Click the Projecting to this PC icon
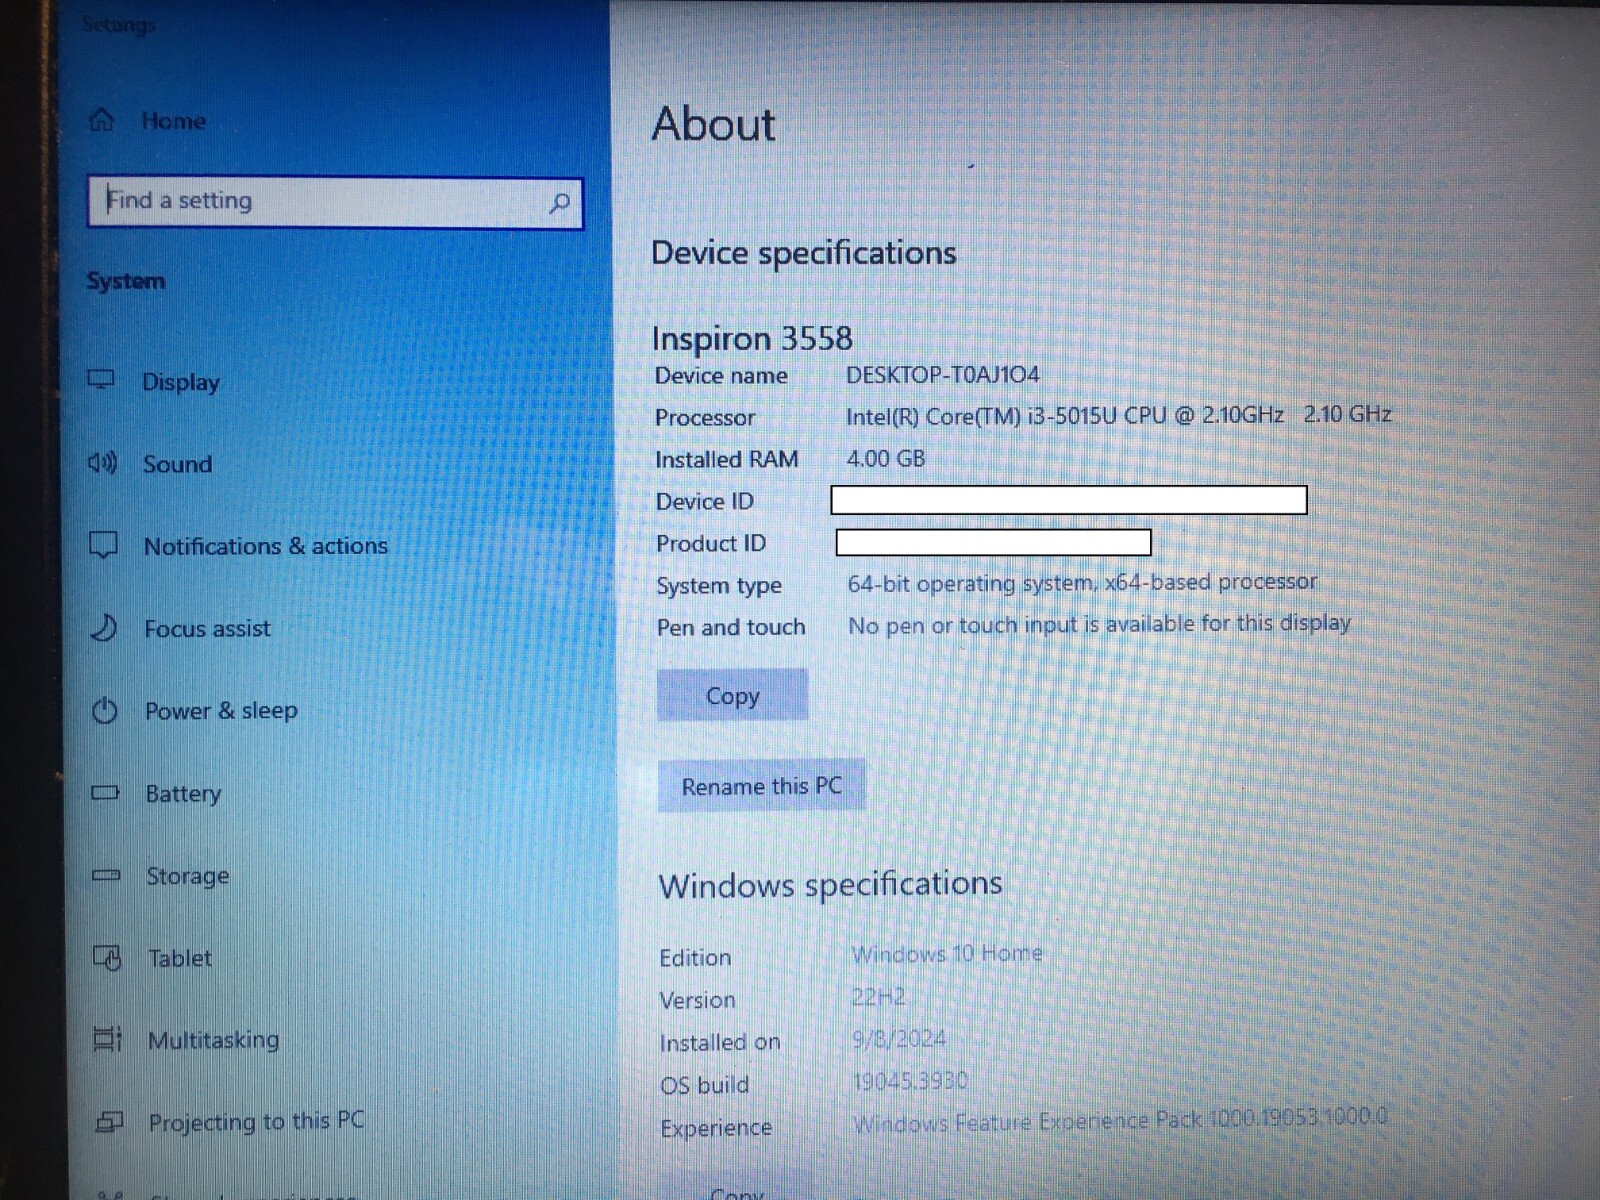1600x1200 pixels. [109, 1122]
